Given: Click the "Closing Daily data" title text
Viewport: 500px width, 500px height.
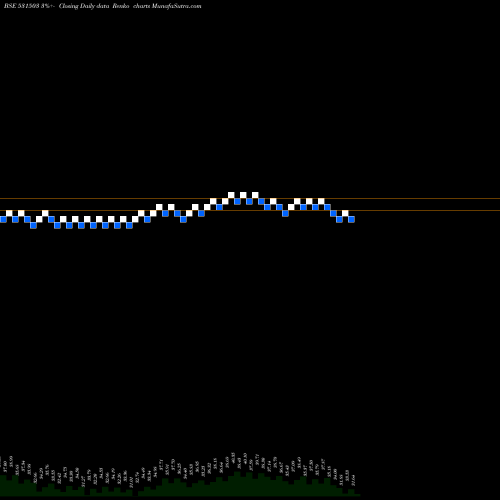Looking at the screenshot, I should 84,6.
